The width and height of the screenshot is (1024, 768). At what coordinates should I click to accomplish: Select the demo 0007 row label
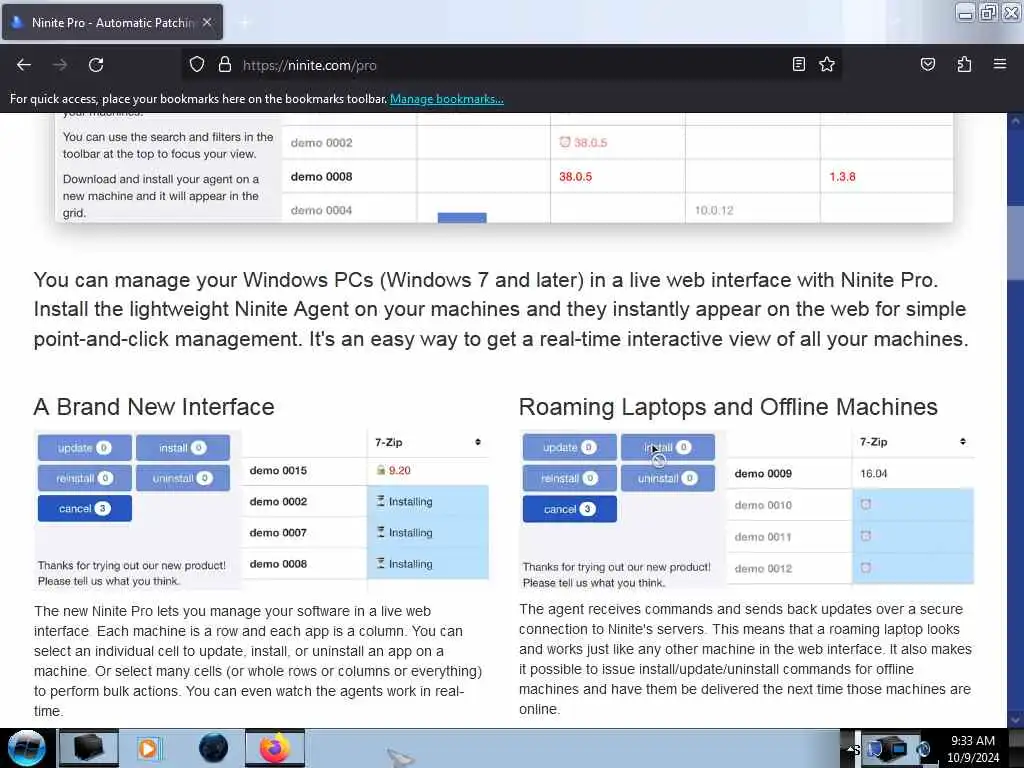pos(278,533)
